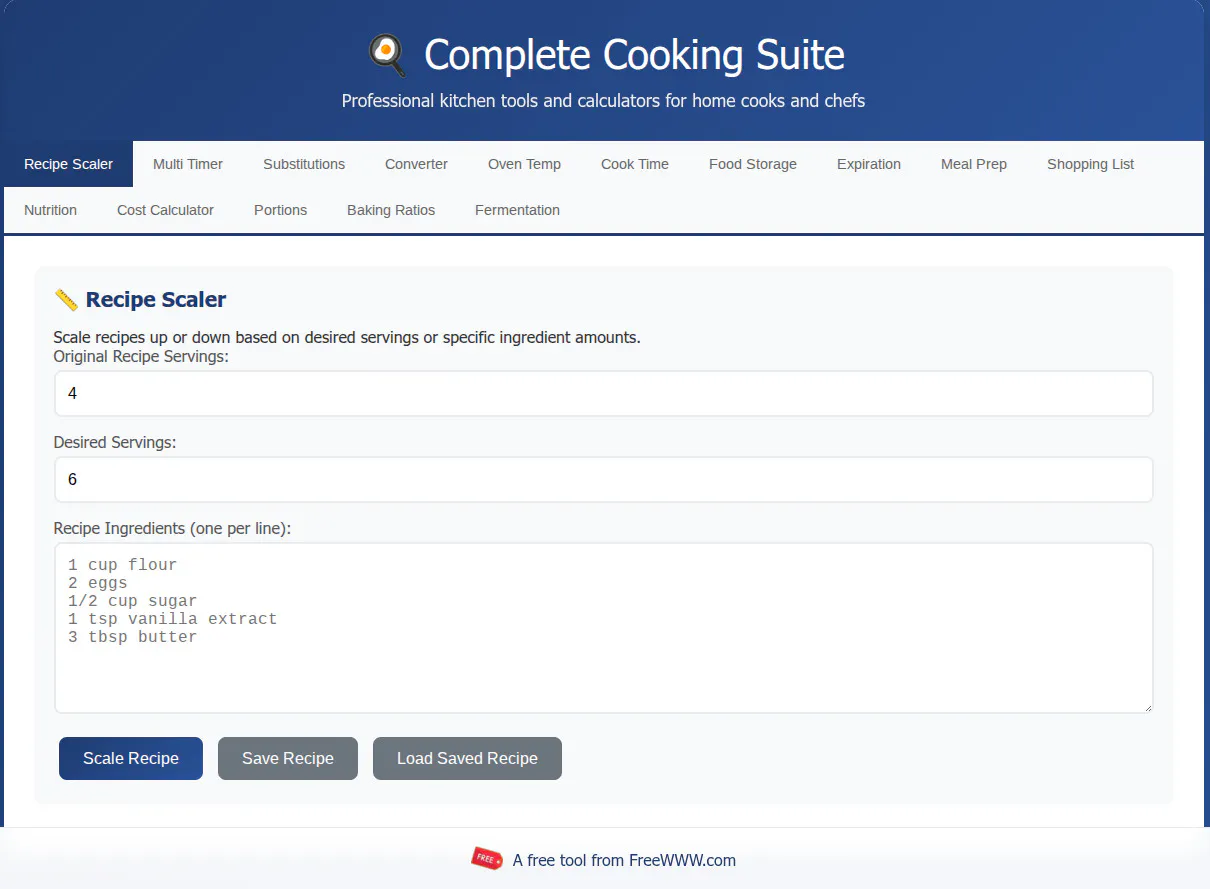Open the Baking Ratios tab
The image size is (1210, 889).
point(391,210)
